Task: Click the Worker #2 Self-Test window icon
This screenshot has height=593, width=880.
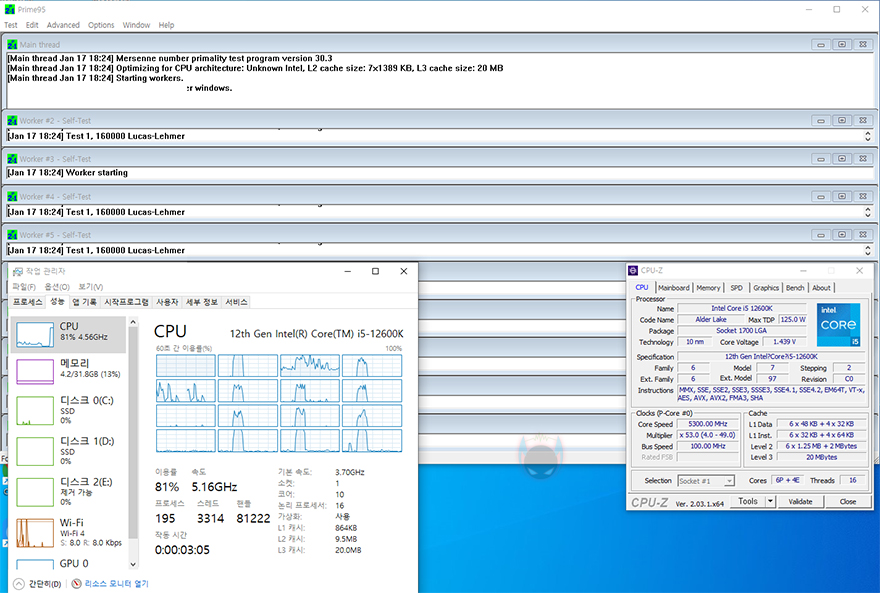Action: tap(12, 121)
